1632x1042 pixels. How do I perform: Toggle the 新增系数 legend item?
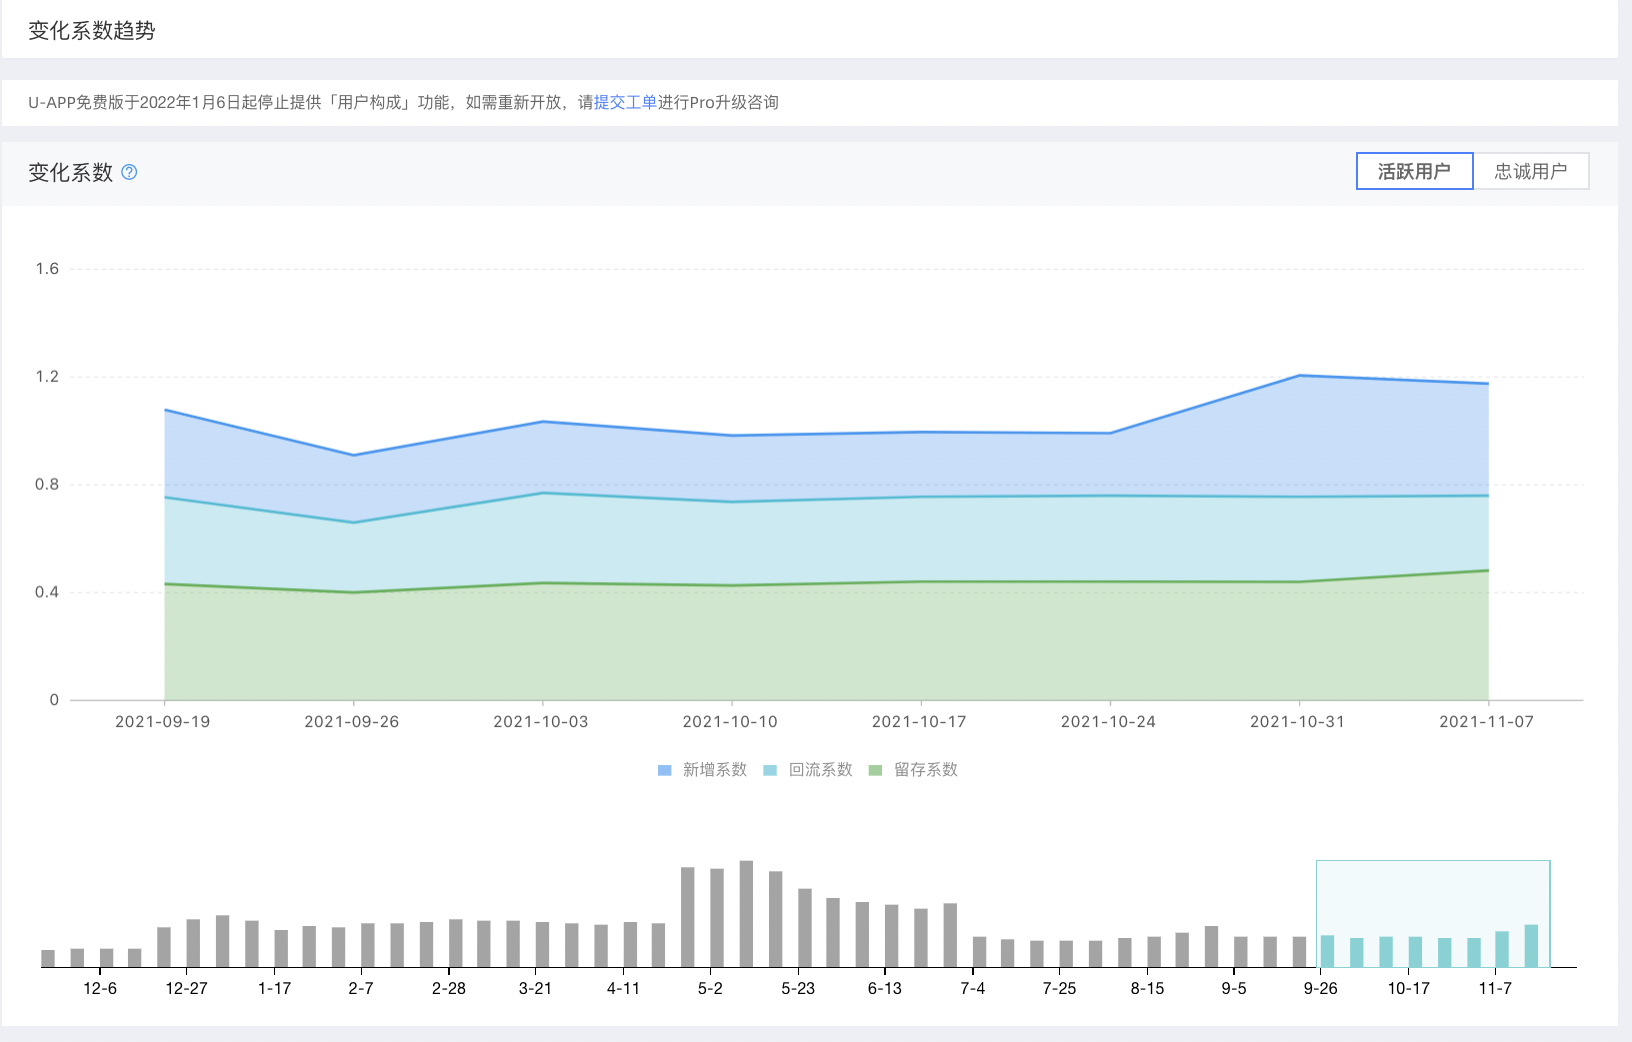tap(702, 770)
